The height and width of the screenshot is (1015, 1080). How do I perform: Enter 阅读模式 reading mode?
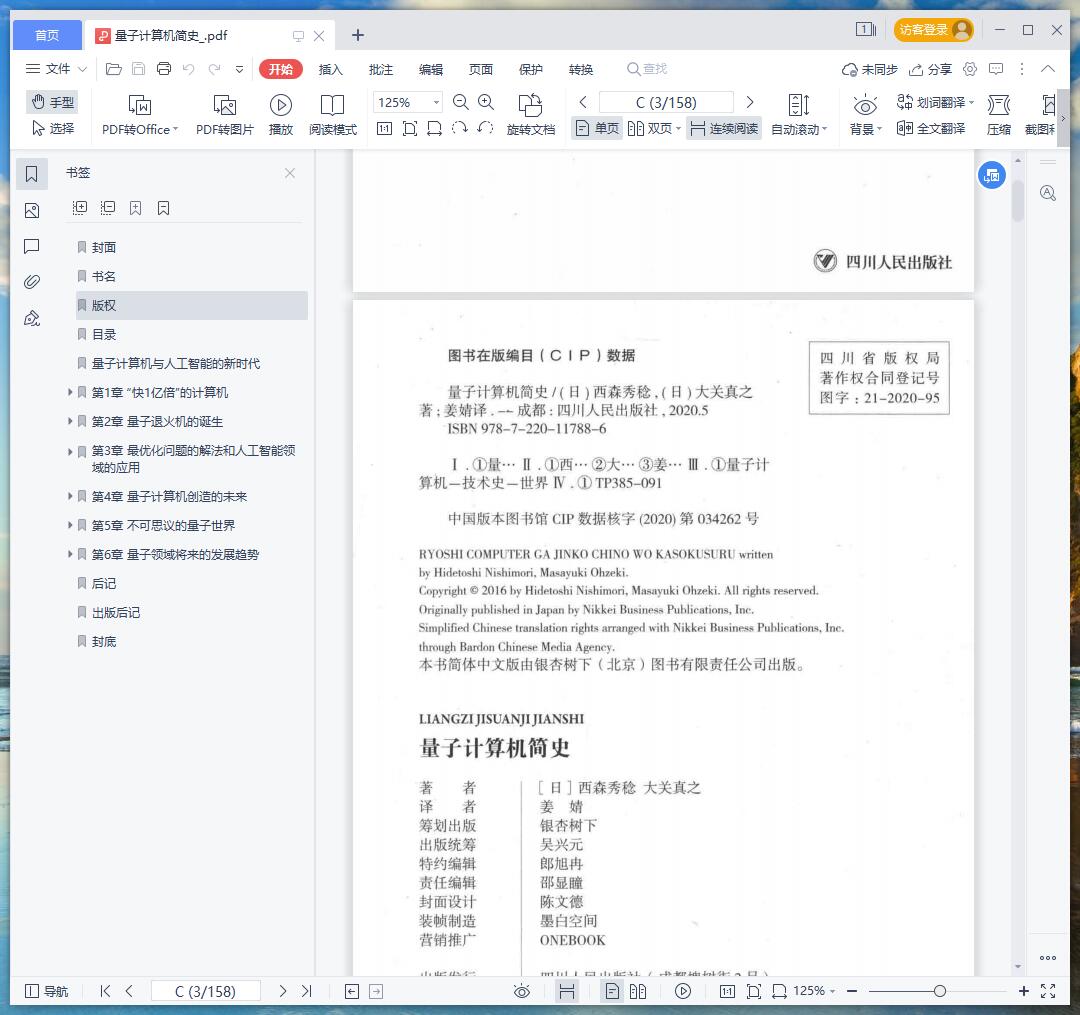pos(333,114)
